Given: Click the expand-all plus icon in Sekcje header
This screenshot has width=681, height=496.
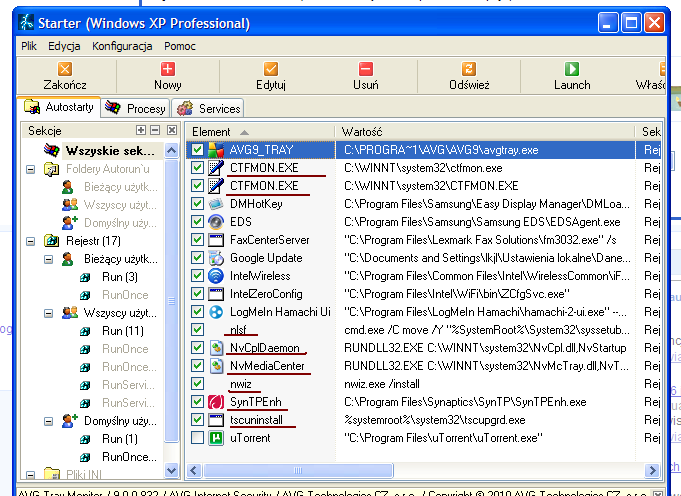Looking at the screenshot, I should click(x=141, y=131).
